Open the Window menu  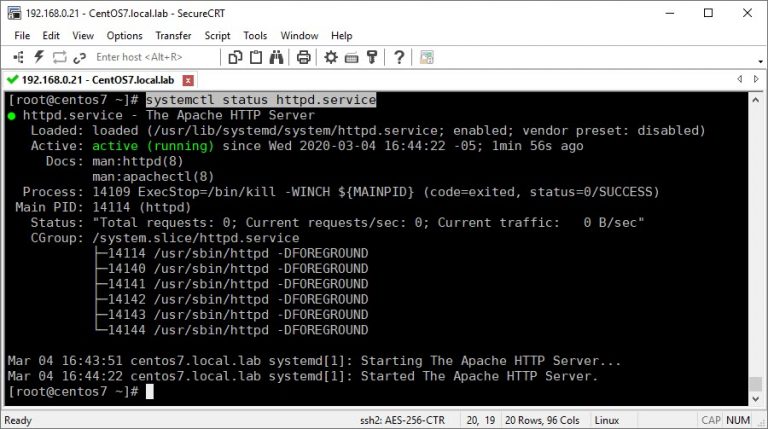[x=299, y=36]
